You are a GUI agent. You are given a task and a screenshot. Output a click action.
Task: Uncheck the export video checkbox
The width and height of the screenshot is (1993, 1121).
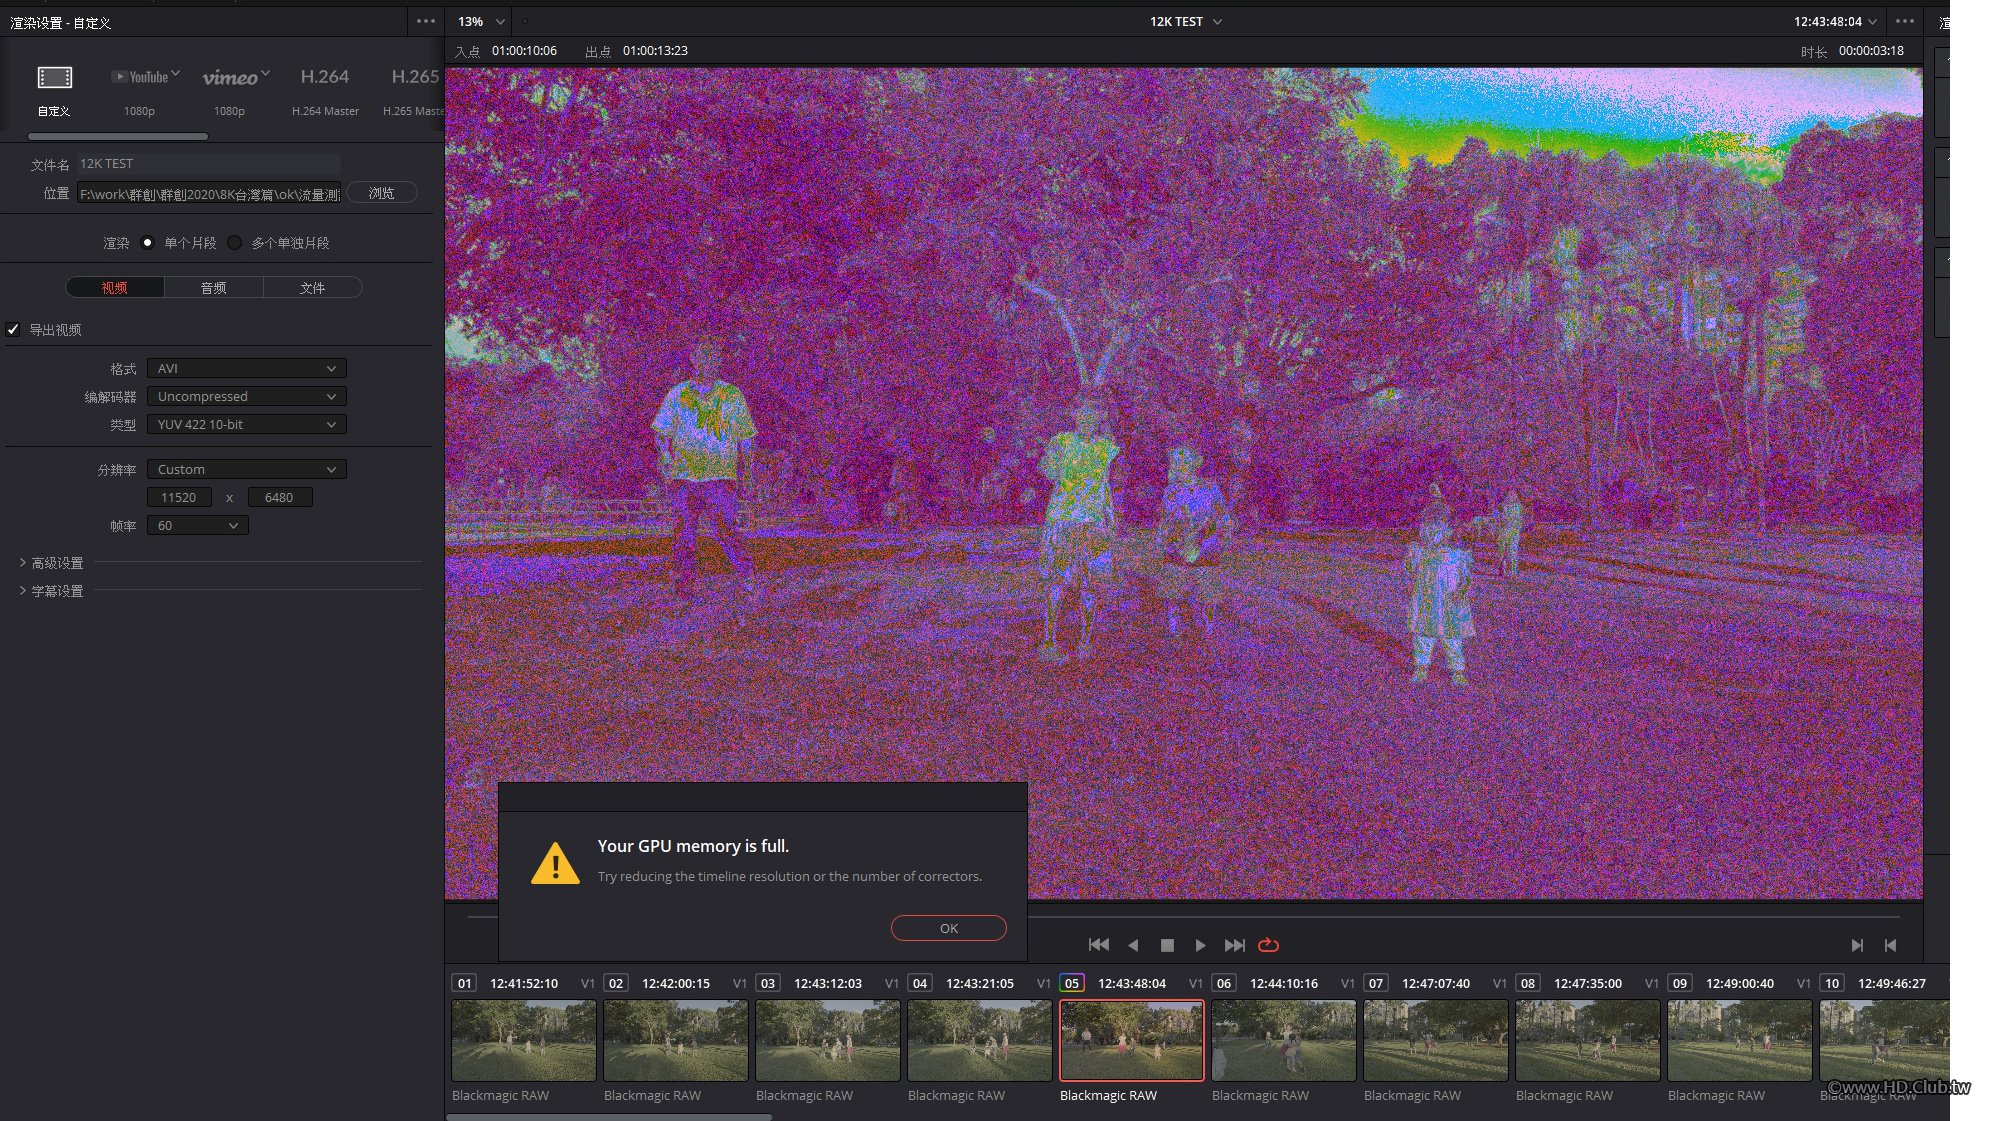click(13, 330)
